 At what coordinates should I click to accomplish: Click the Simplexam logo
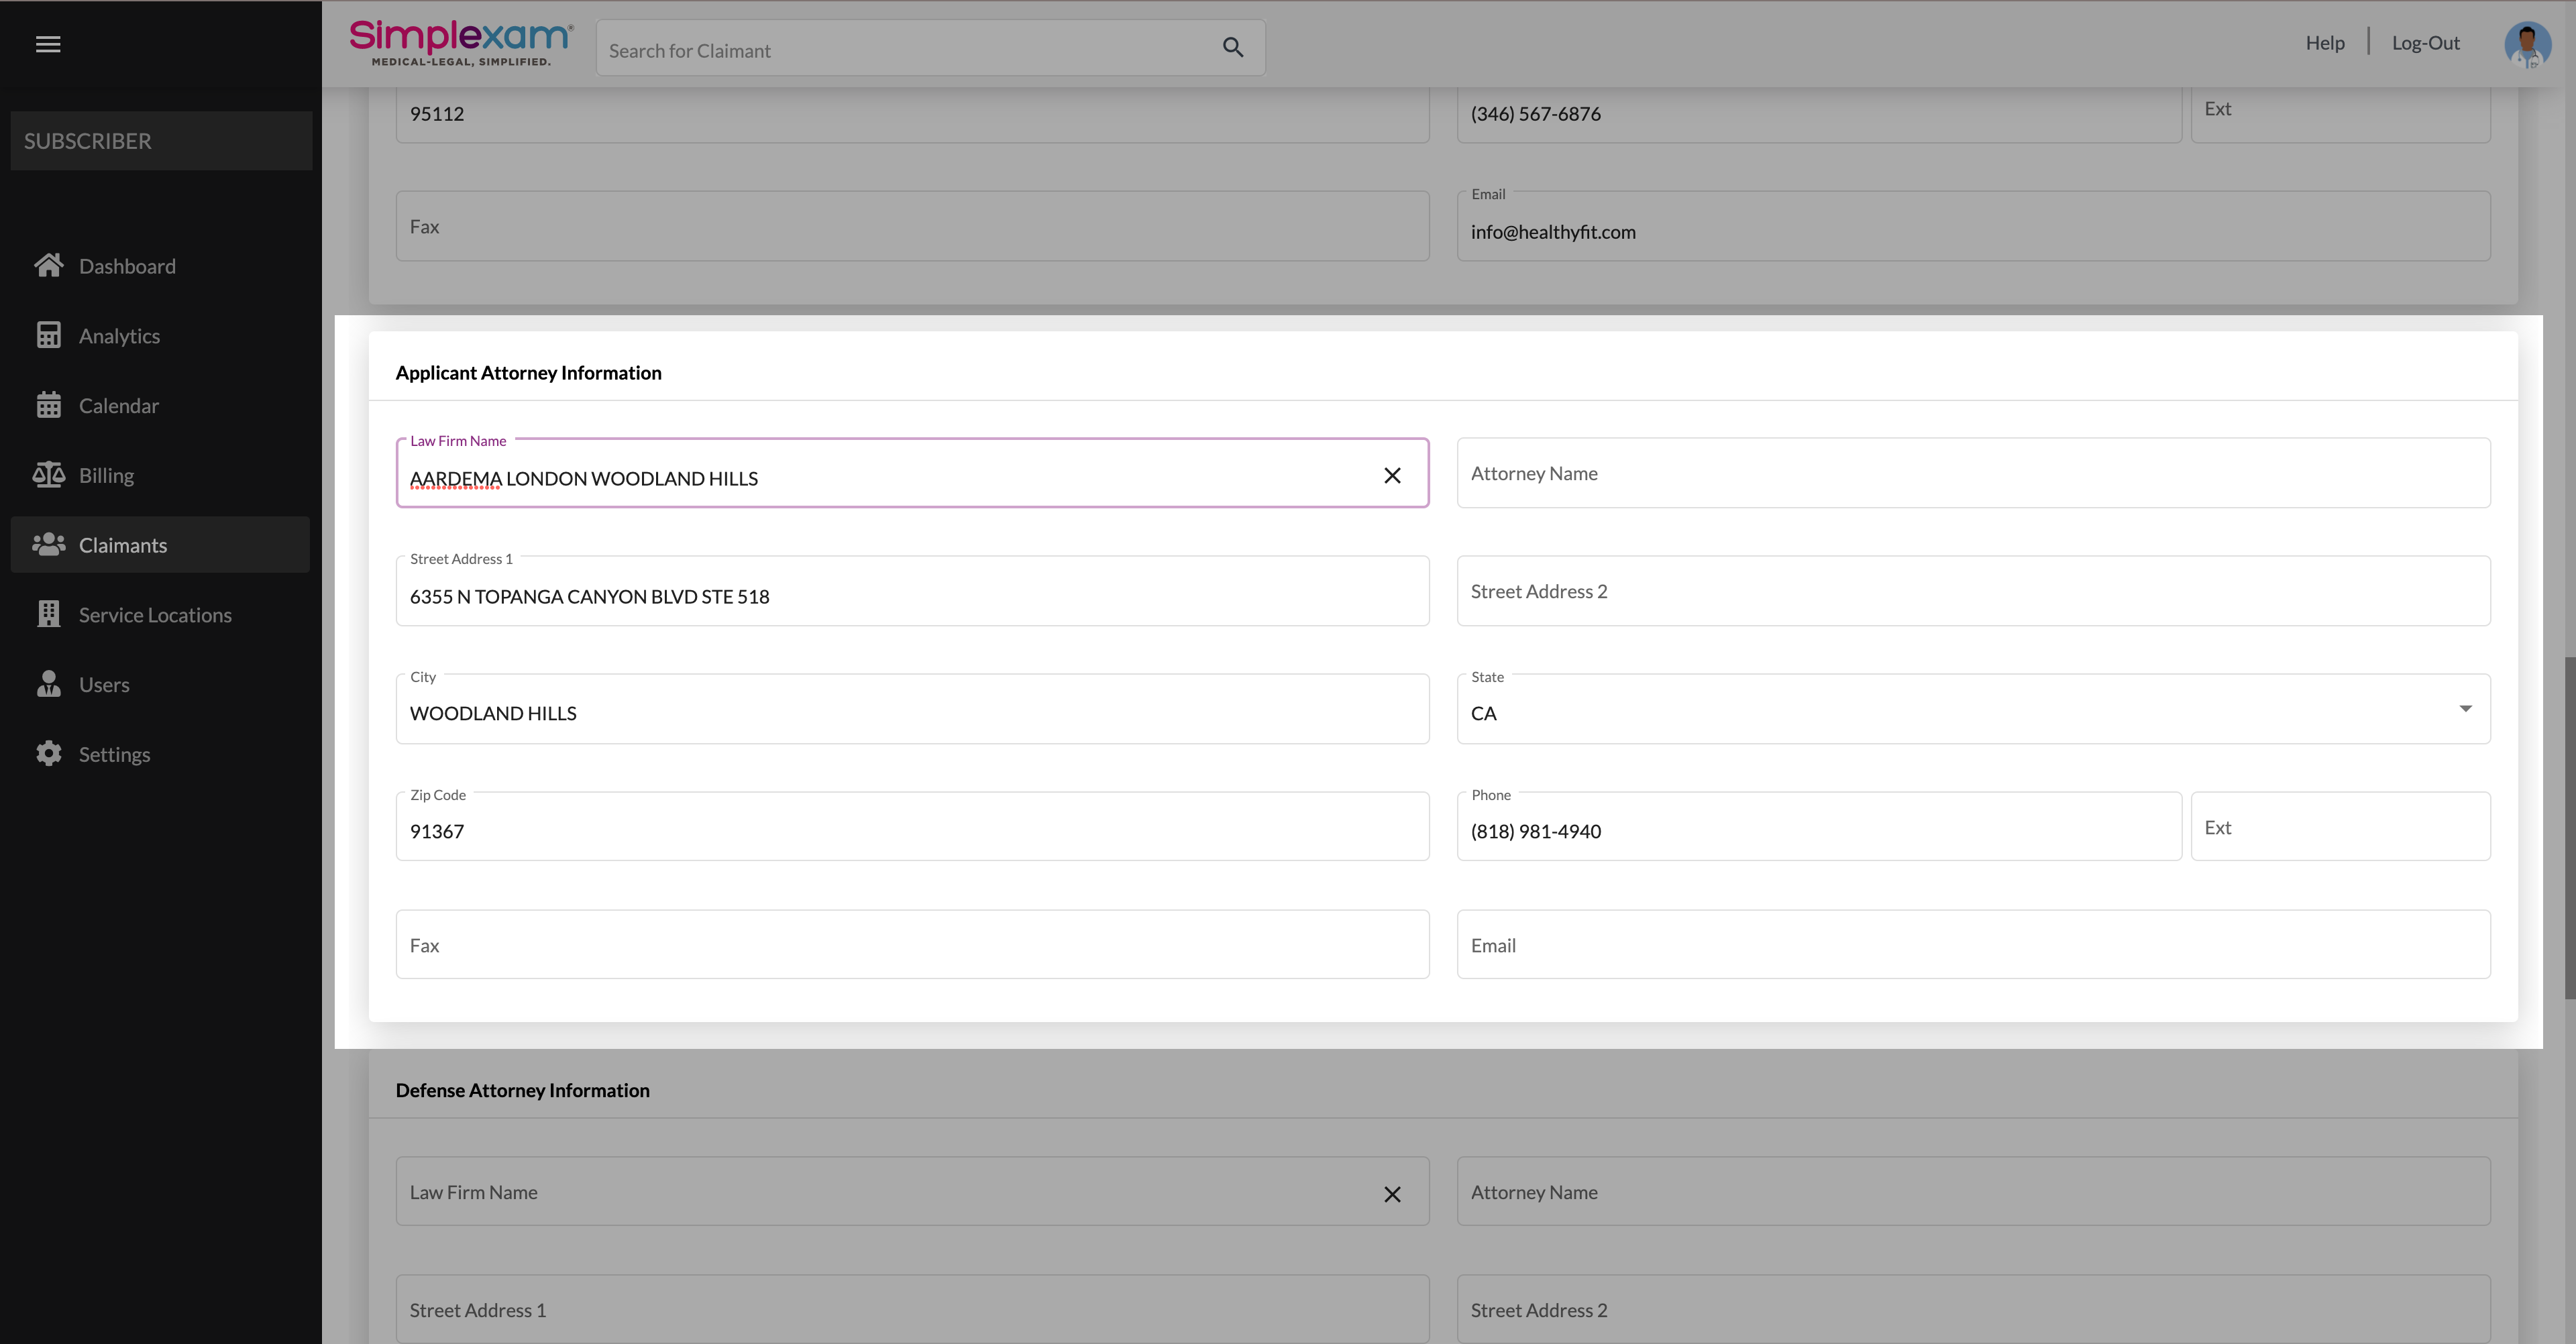[x=461, y=43]
